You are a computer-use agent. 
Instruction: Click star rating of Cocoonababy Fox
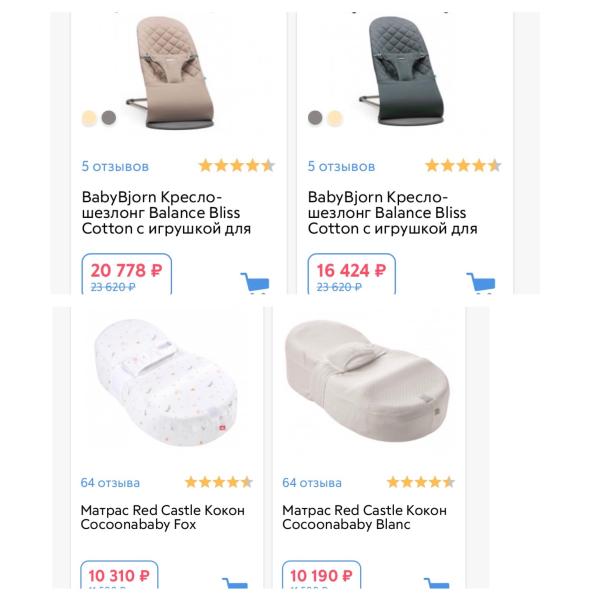pos(219,482)
